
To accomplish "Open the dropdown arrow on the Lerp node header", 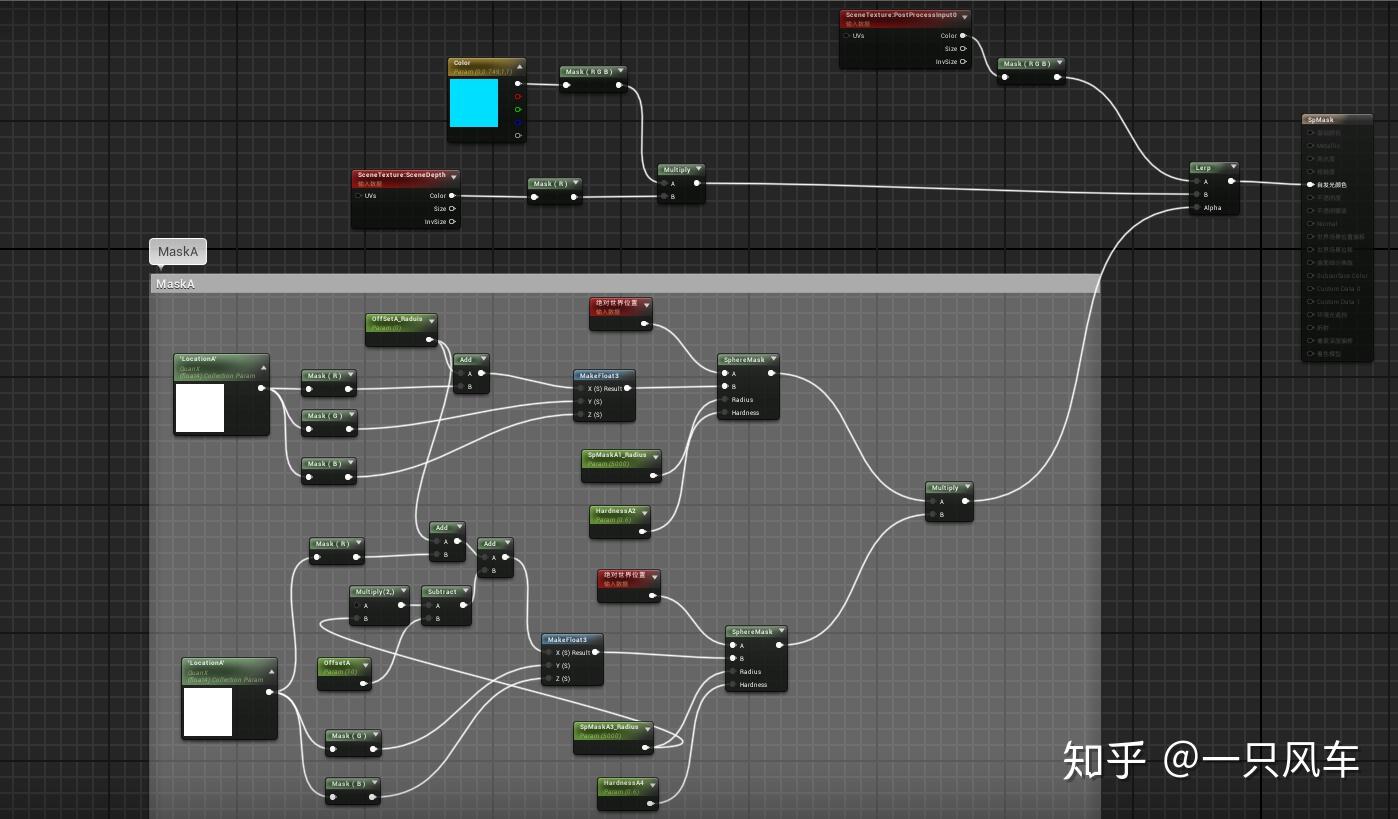I will pos(1234,166).
